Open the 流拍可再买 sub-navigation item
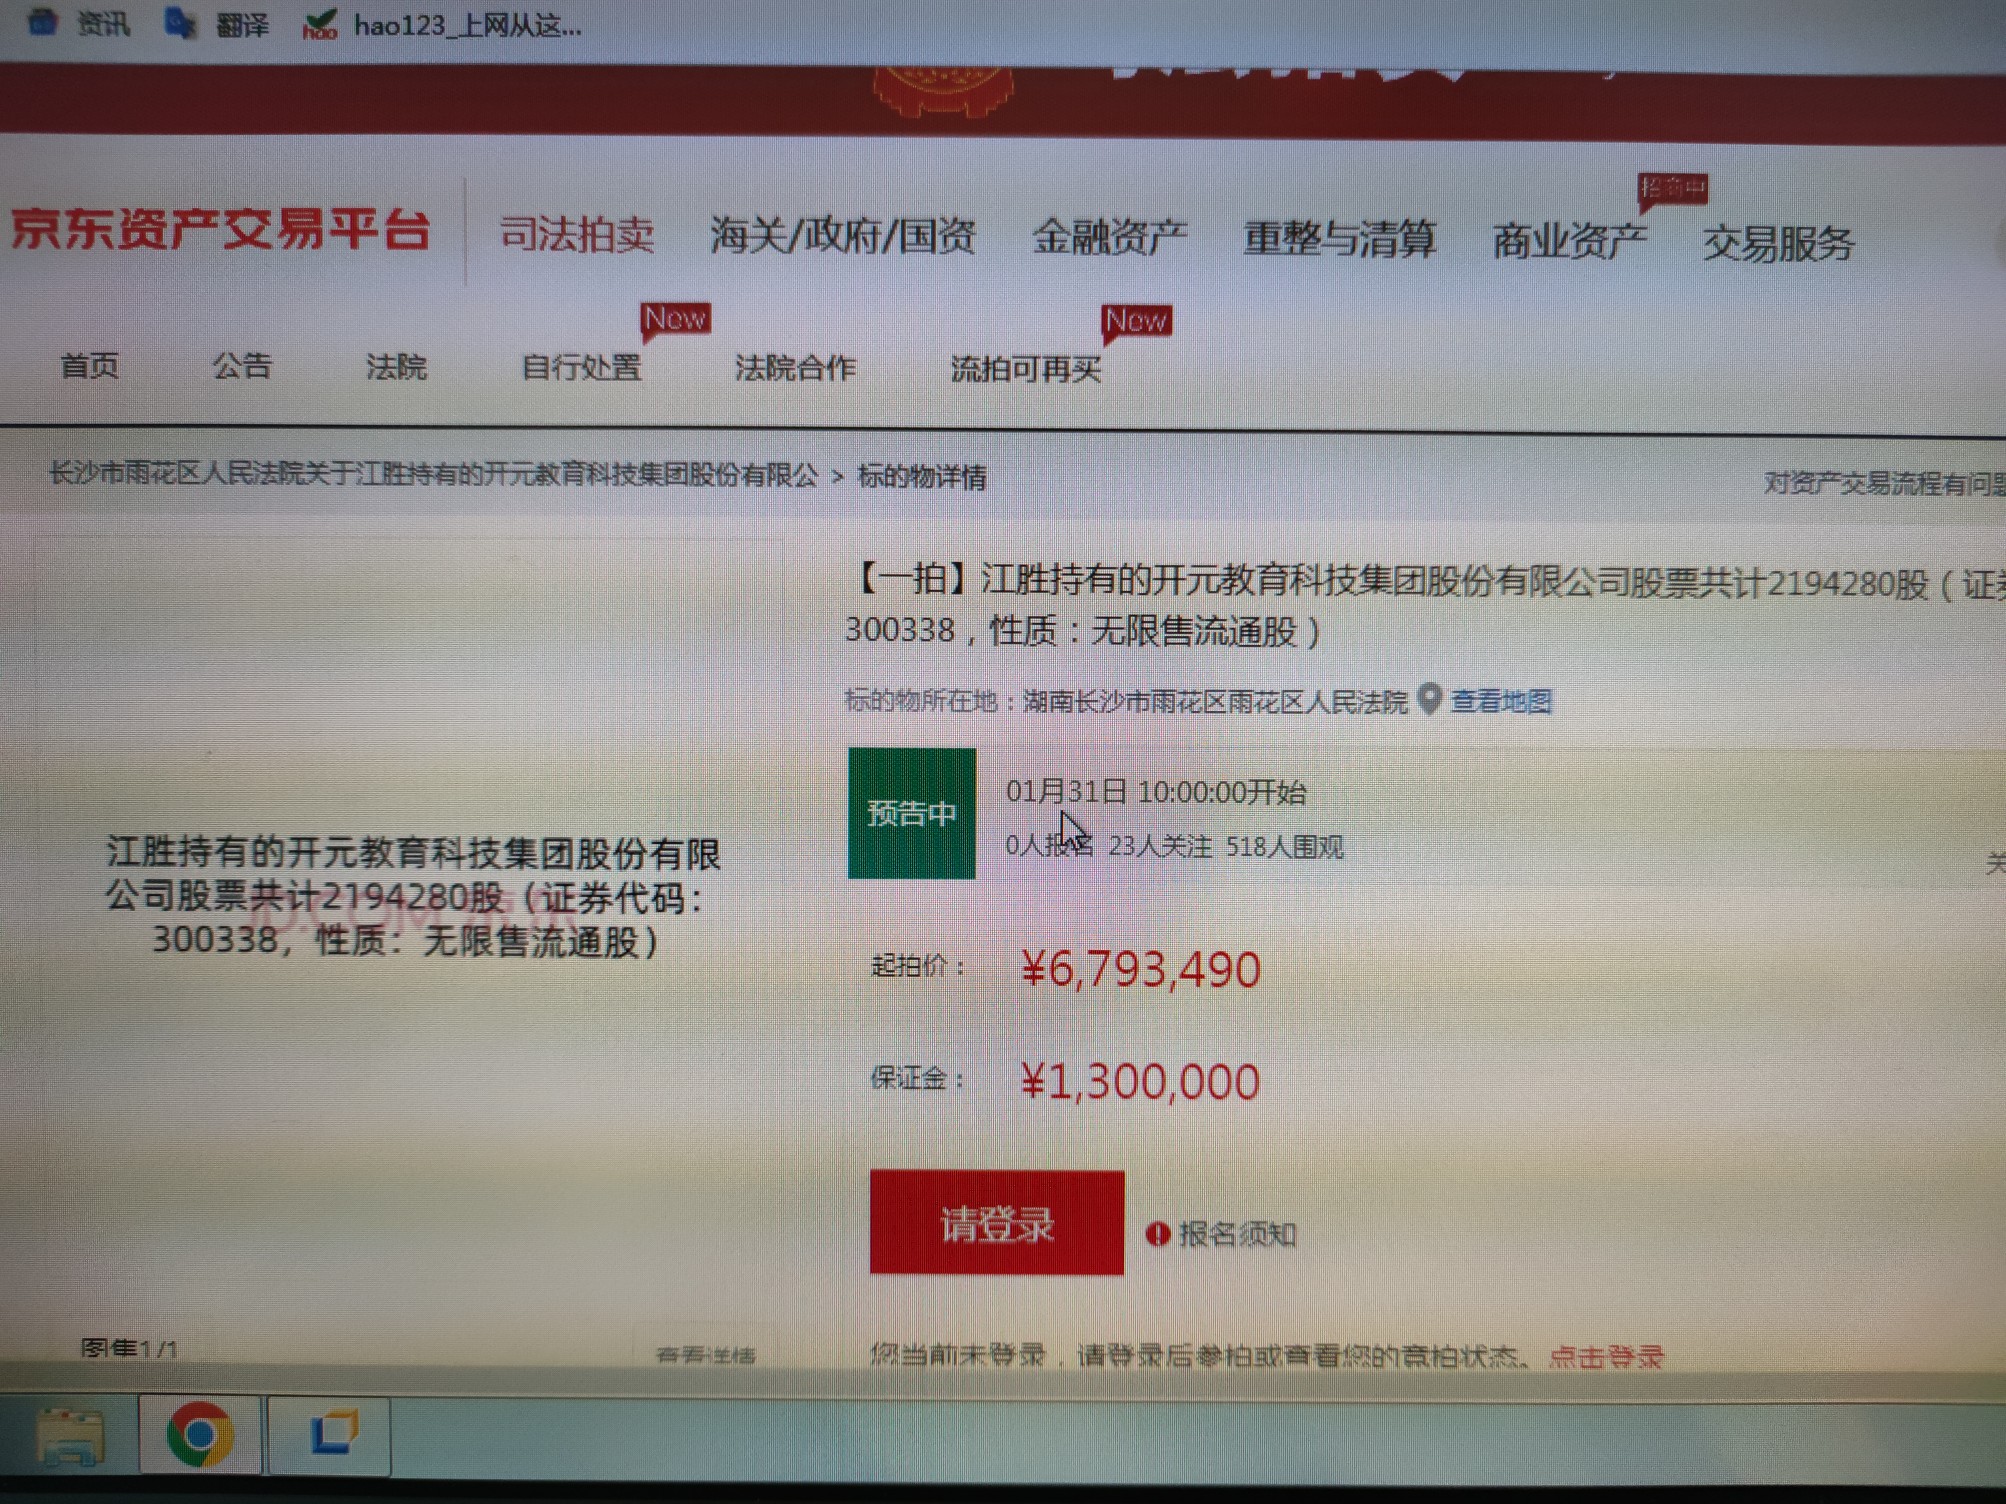The height and width of the screenshot is (1504, 2006). tap(1025, 369)
